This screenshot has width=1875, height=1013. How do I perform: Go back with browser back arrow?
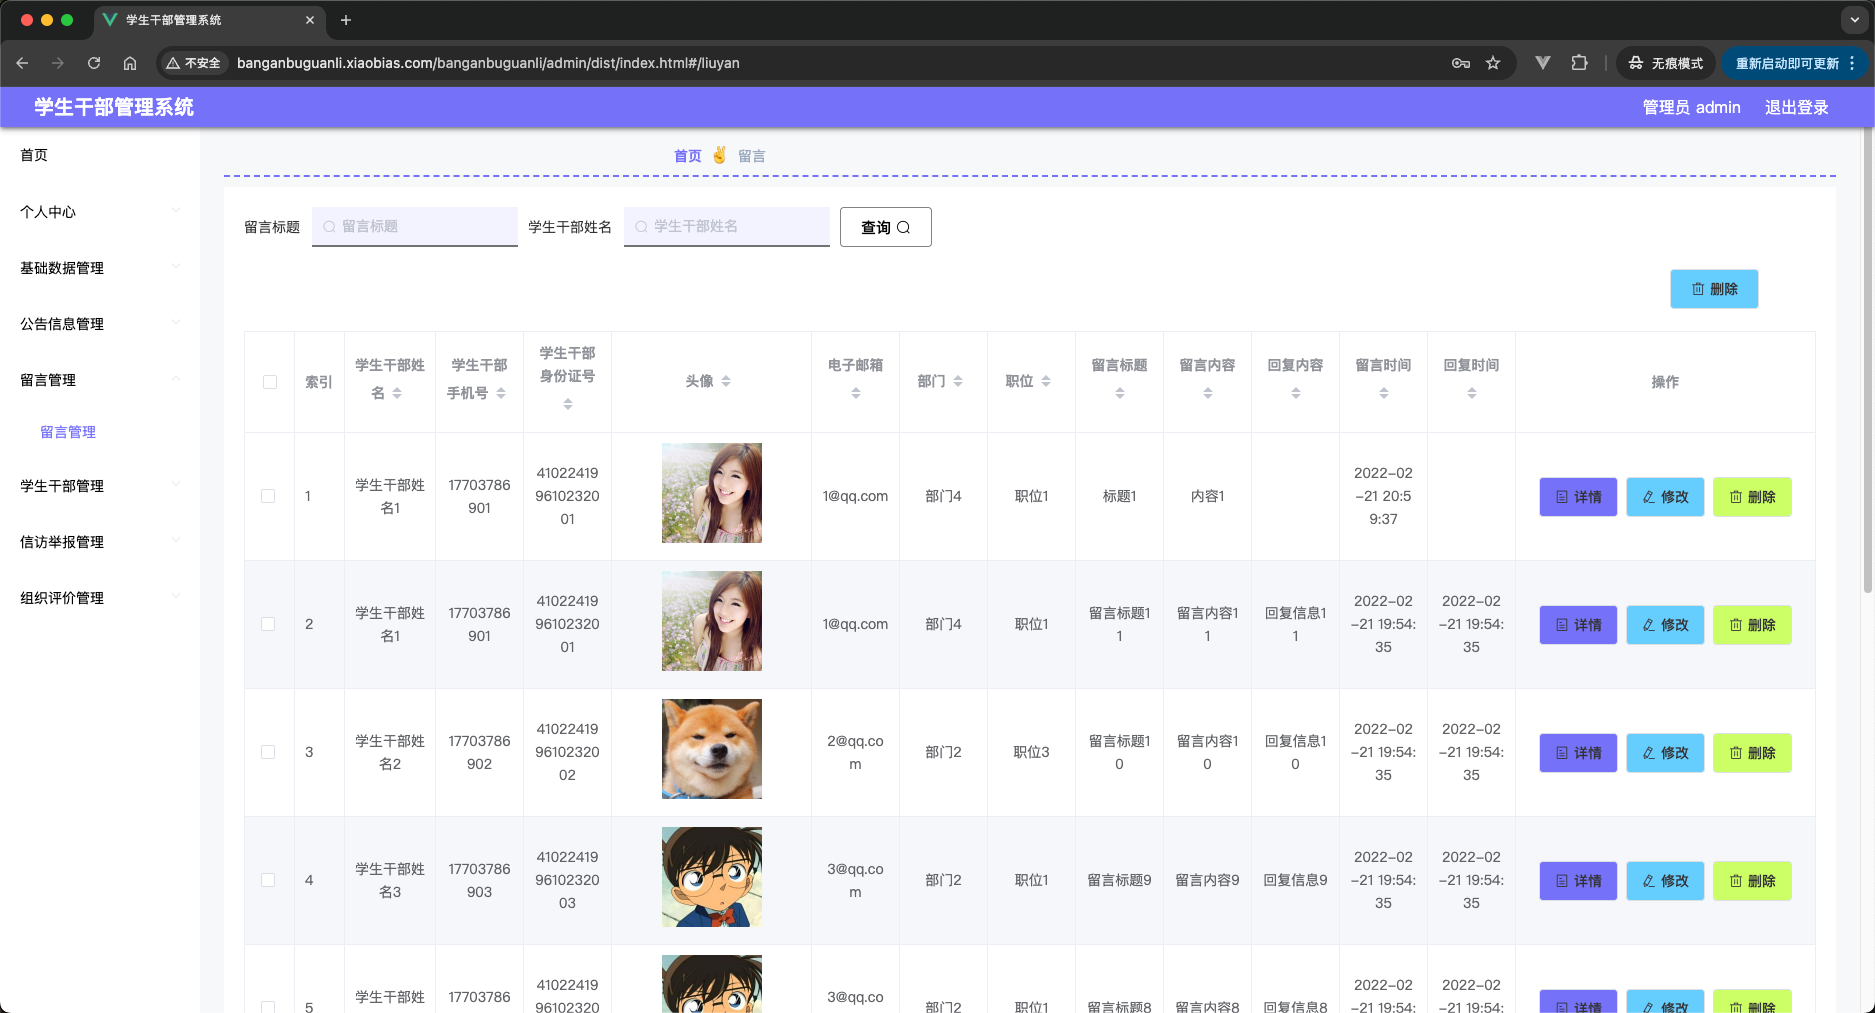point(22,63)
